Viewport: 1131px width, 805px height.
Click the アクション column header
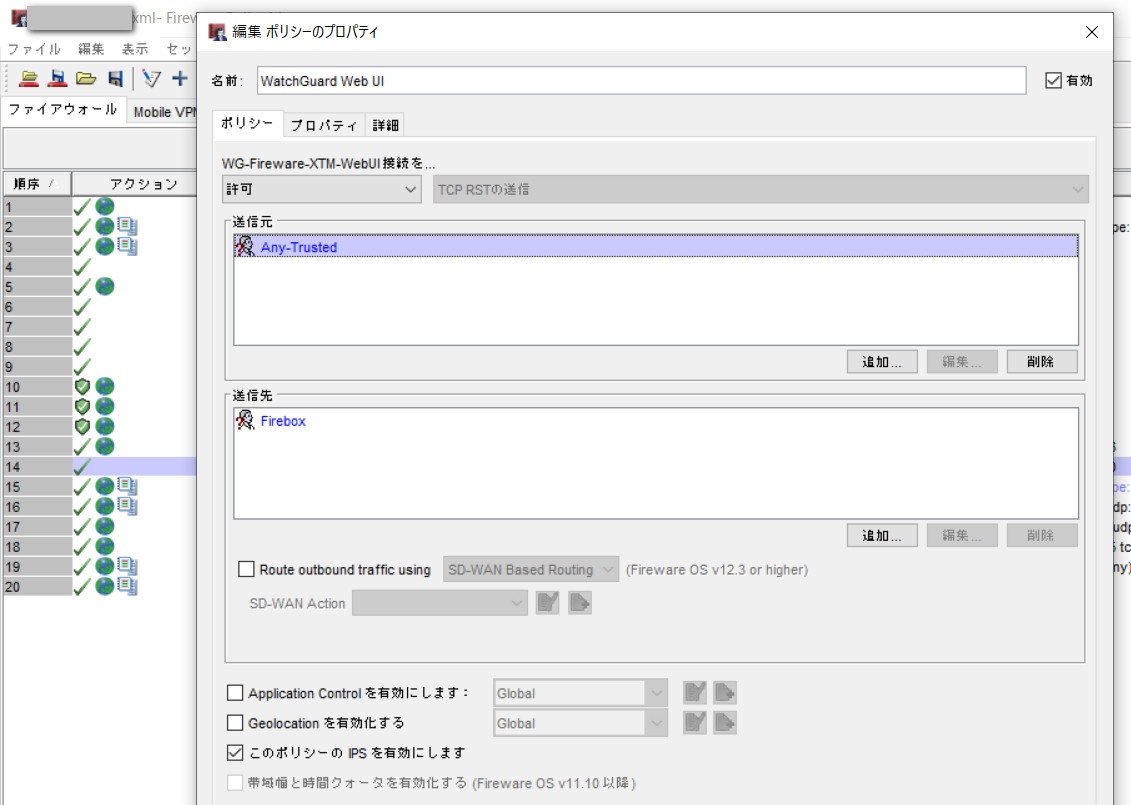[135, 184]
